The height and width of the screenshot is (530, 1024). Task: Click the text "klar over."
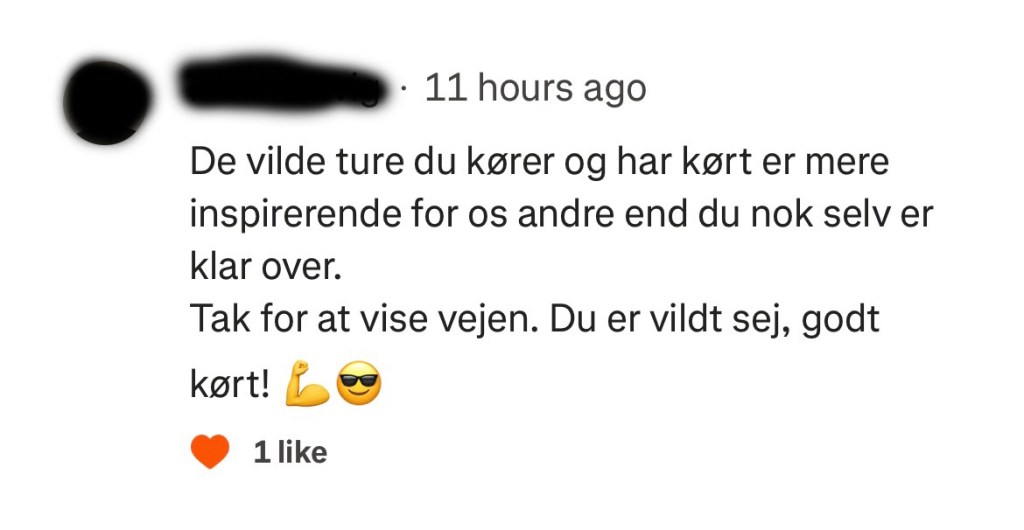[266, 268]
